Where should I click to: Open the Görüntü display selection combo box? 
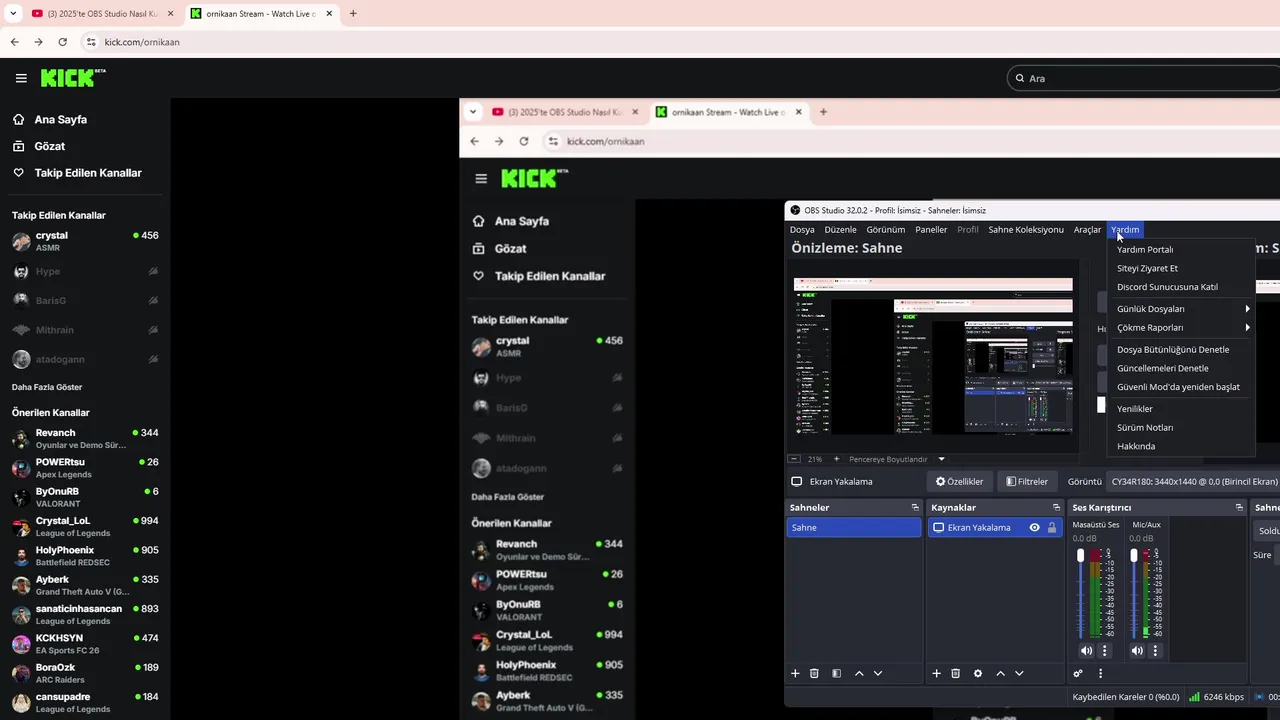[x=1195, y=481]
